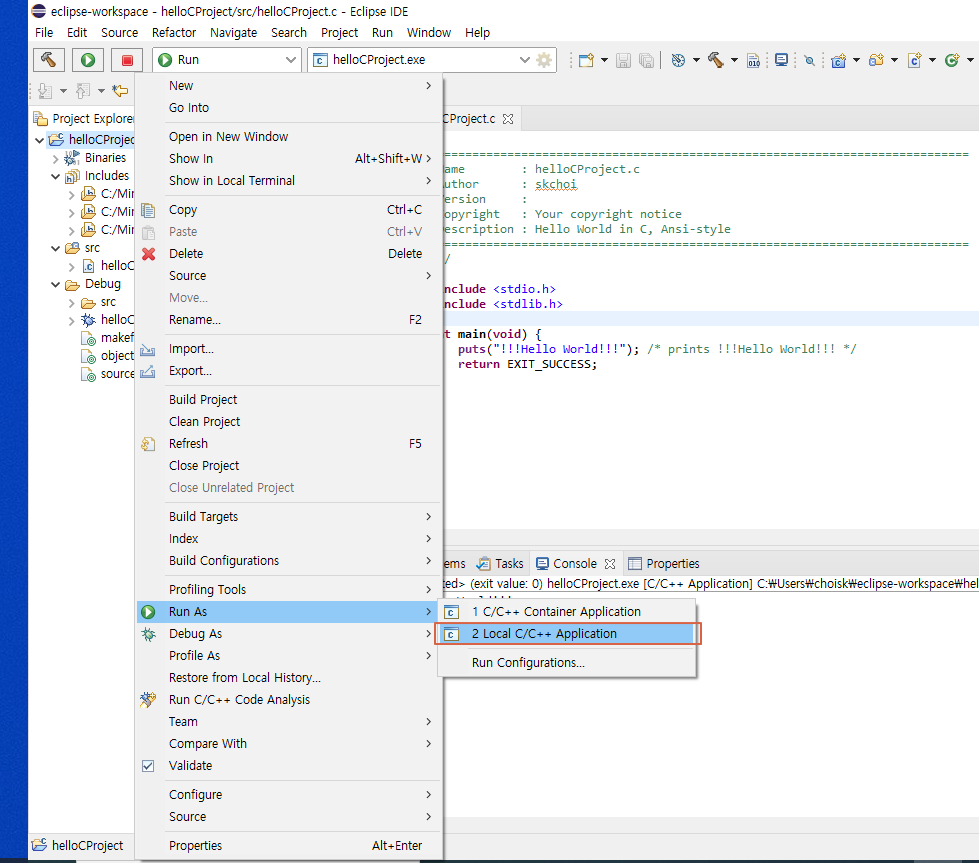Collapse the src folder tree node
979x863 pixels.
tap(56, 249)
